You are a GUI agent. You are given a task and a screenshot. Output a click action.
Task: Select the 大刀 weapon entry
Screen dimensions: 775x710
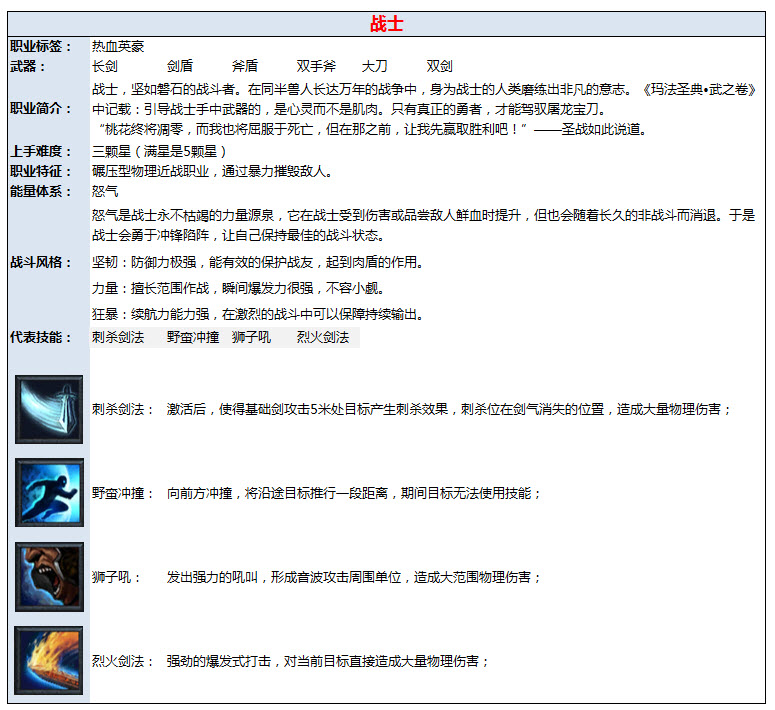[375, 66]
